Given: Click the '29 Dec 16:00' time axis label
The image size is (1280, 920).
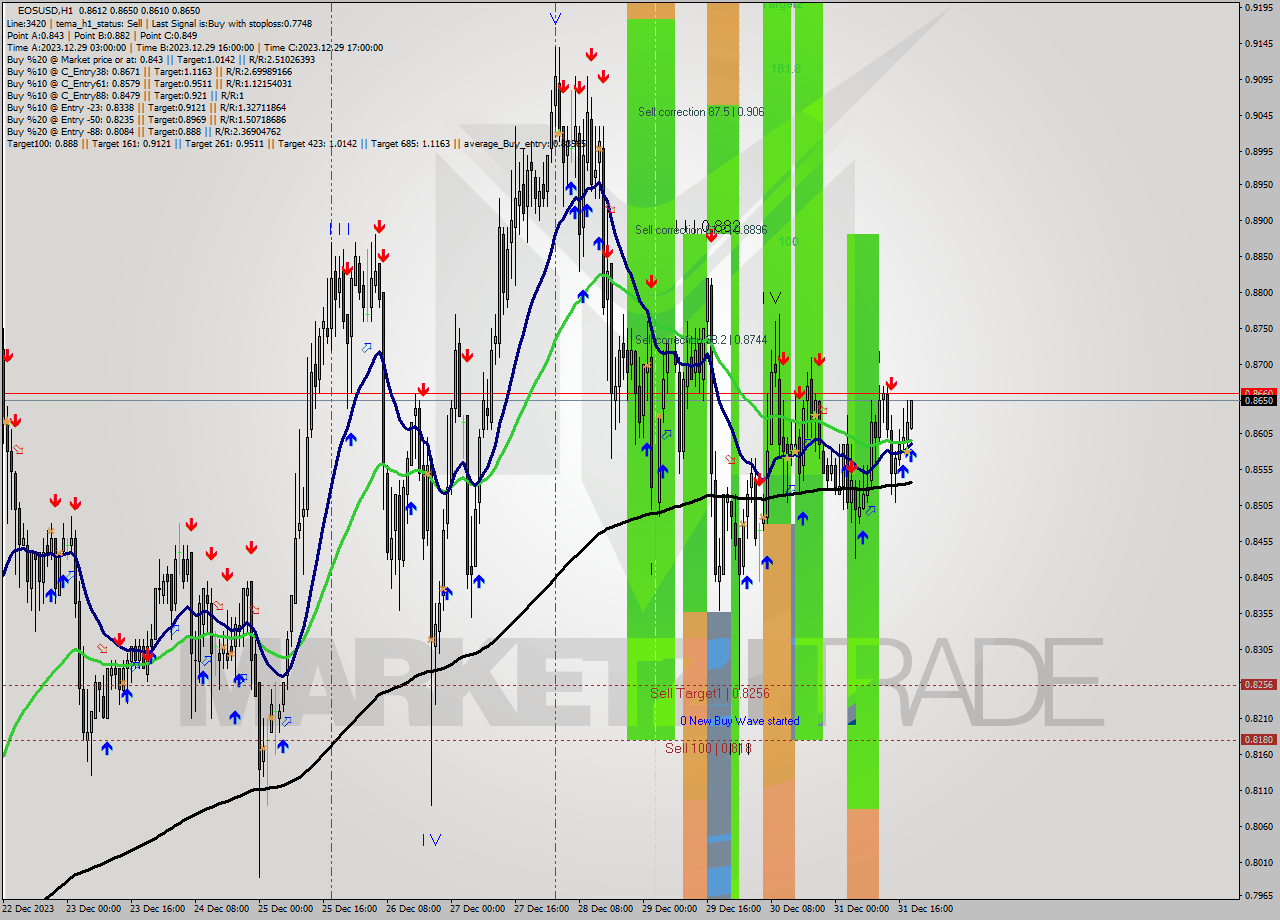Looking at the screenshot, I should 733,909.
